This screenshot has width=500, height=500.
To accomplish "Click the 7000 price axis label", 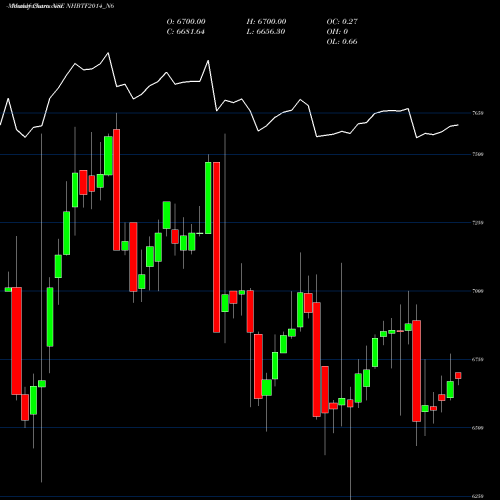I will pyautogui.click(x=478, y=291).
